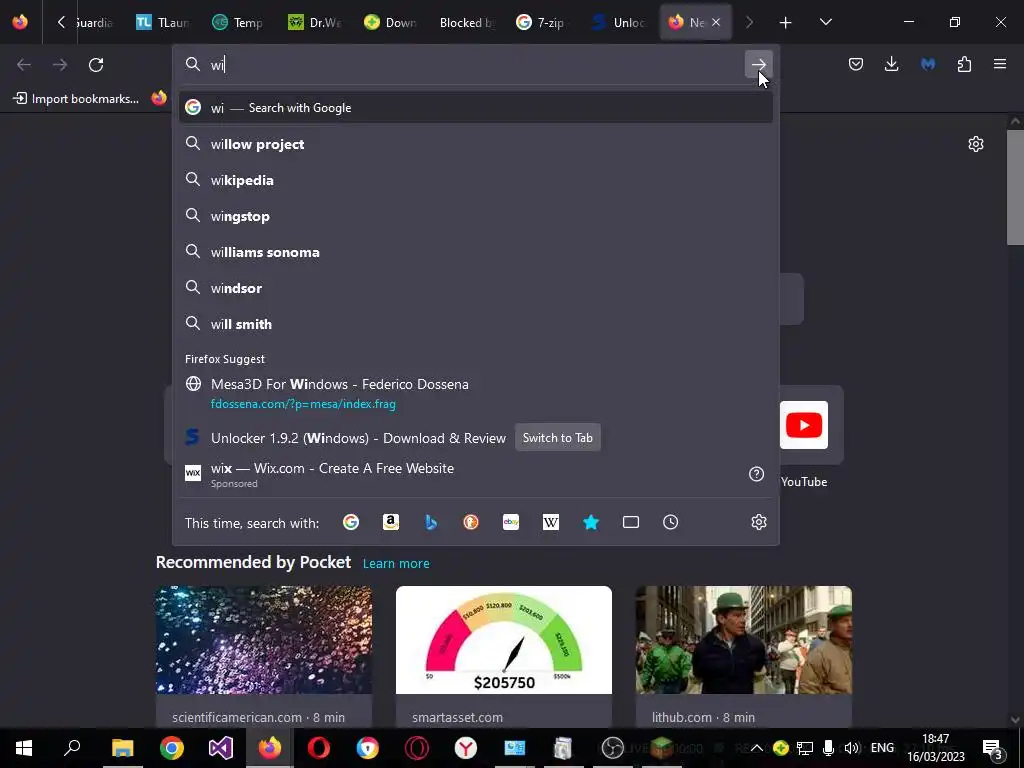Screen dimensions: 1024x768
Task: Choose 'willow project' suggestion
Action: tap(475, 144)
